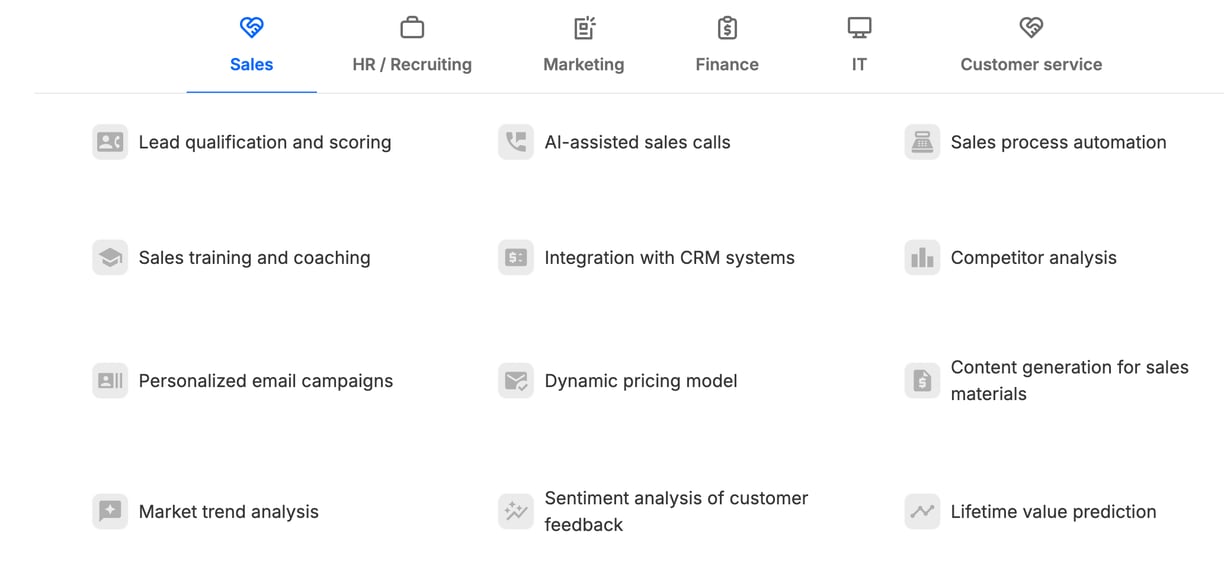Click the Content generation document icon

(922, 381)
